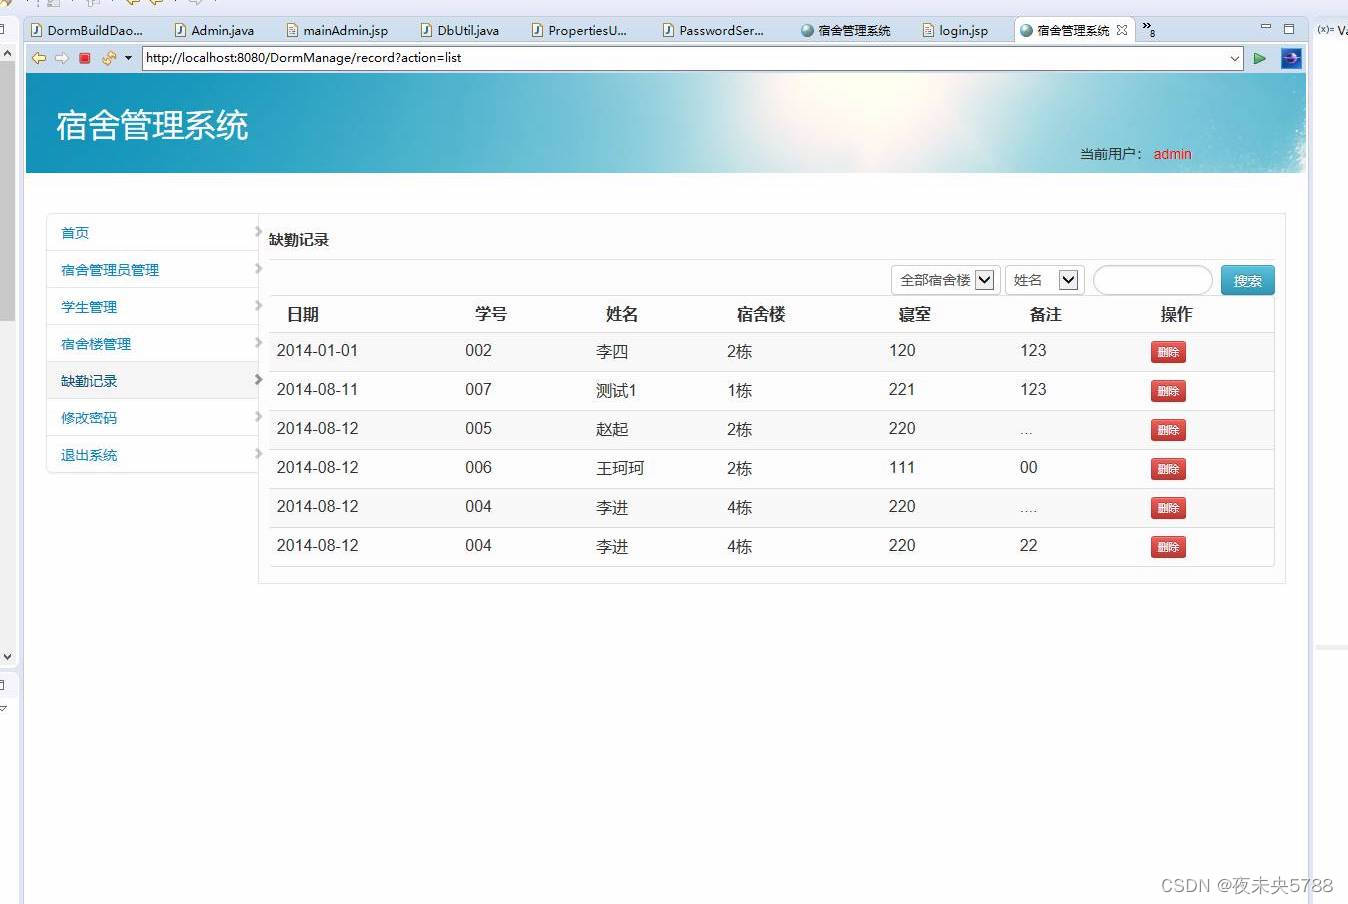Click the admin user link

coord(1171,154)
